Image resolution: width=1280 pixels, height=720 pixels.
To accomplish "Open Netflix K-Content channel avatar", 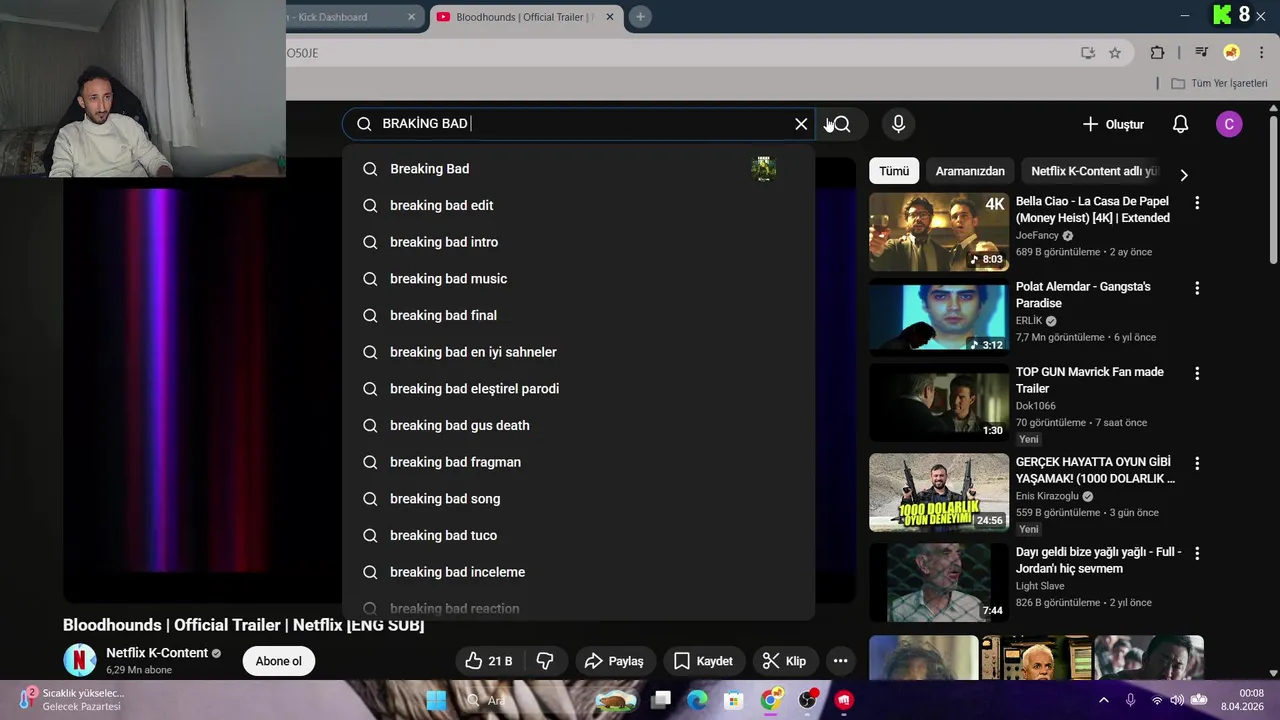I will [x=80, y=660].
